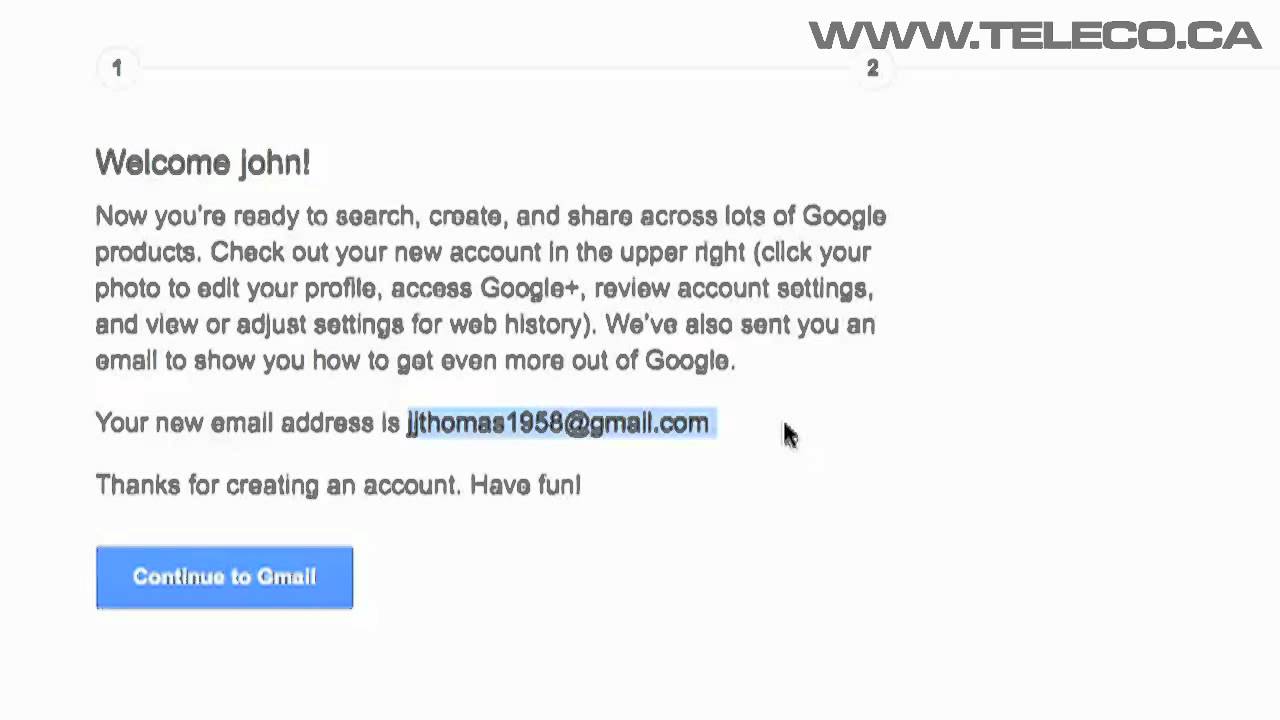1280x720 pixels.
Task: Click the progress line between steps 1 and 2
Action: [x=495, y=68]
